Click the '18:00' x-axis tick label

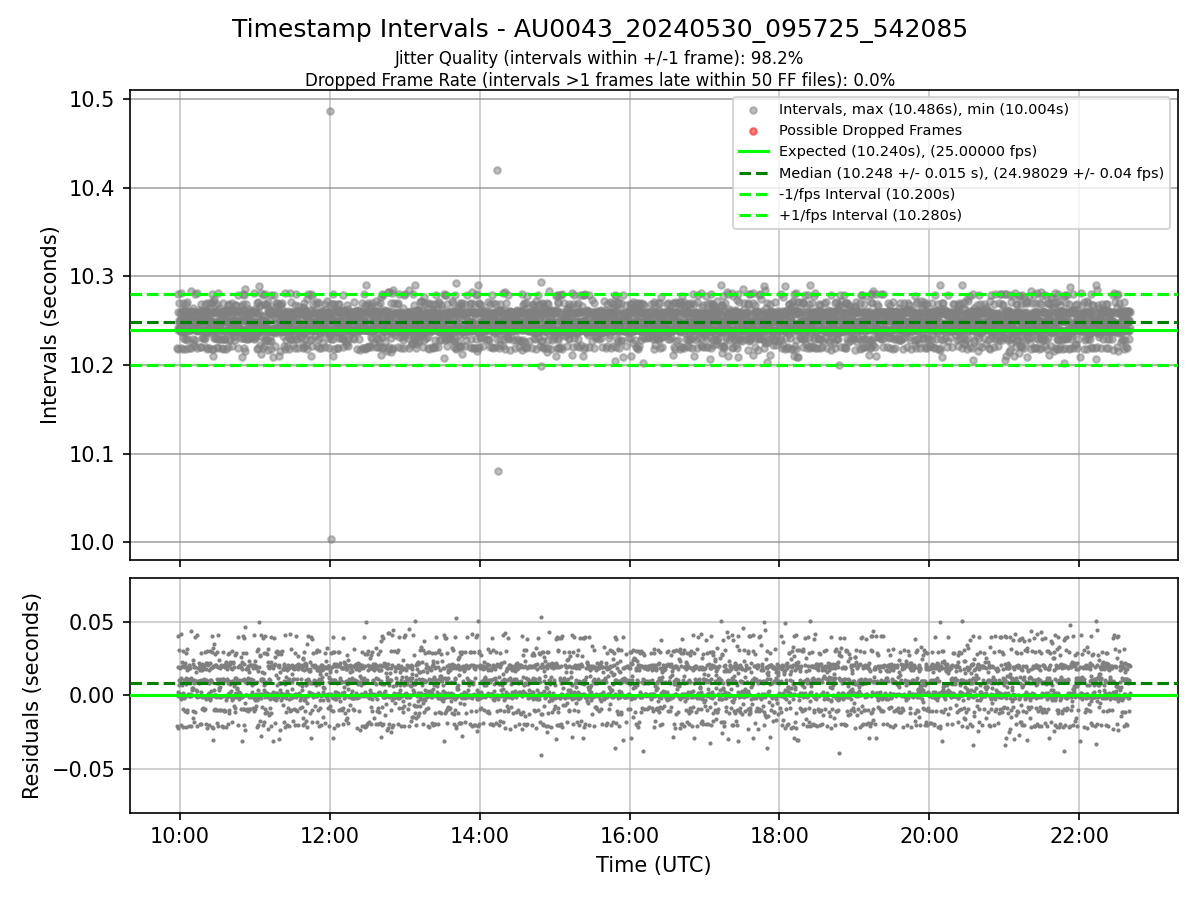[x=779, y=836]
